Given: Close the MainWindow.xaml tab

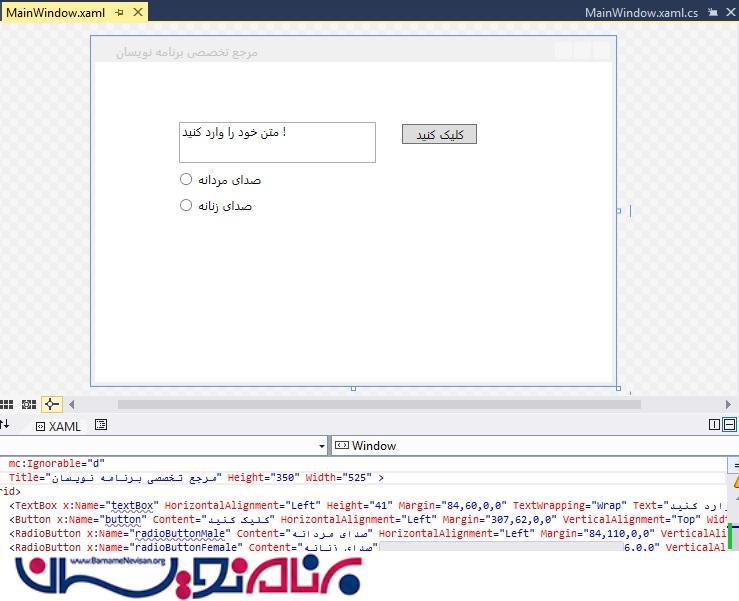Looking at the screenshot, I should coord(137,13).
